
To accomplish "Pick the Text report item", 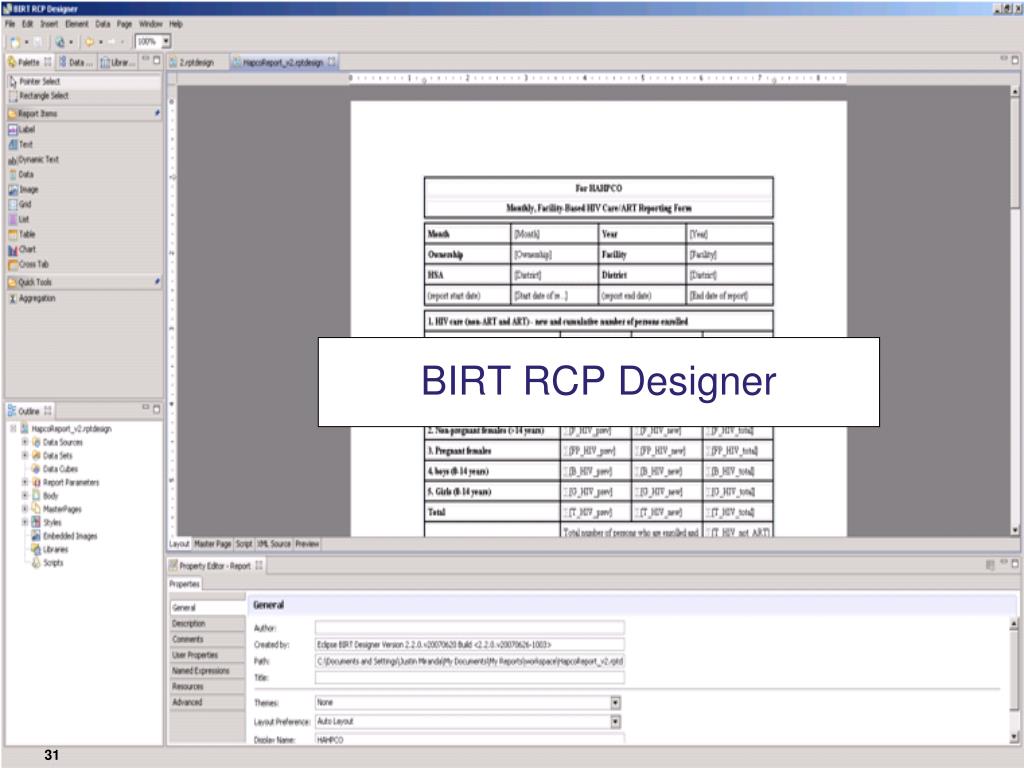I will 20,144.
